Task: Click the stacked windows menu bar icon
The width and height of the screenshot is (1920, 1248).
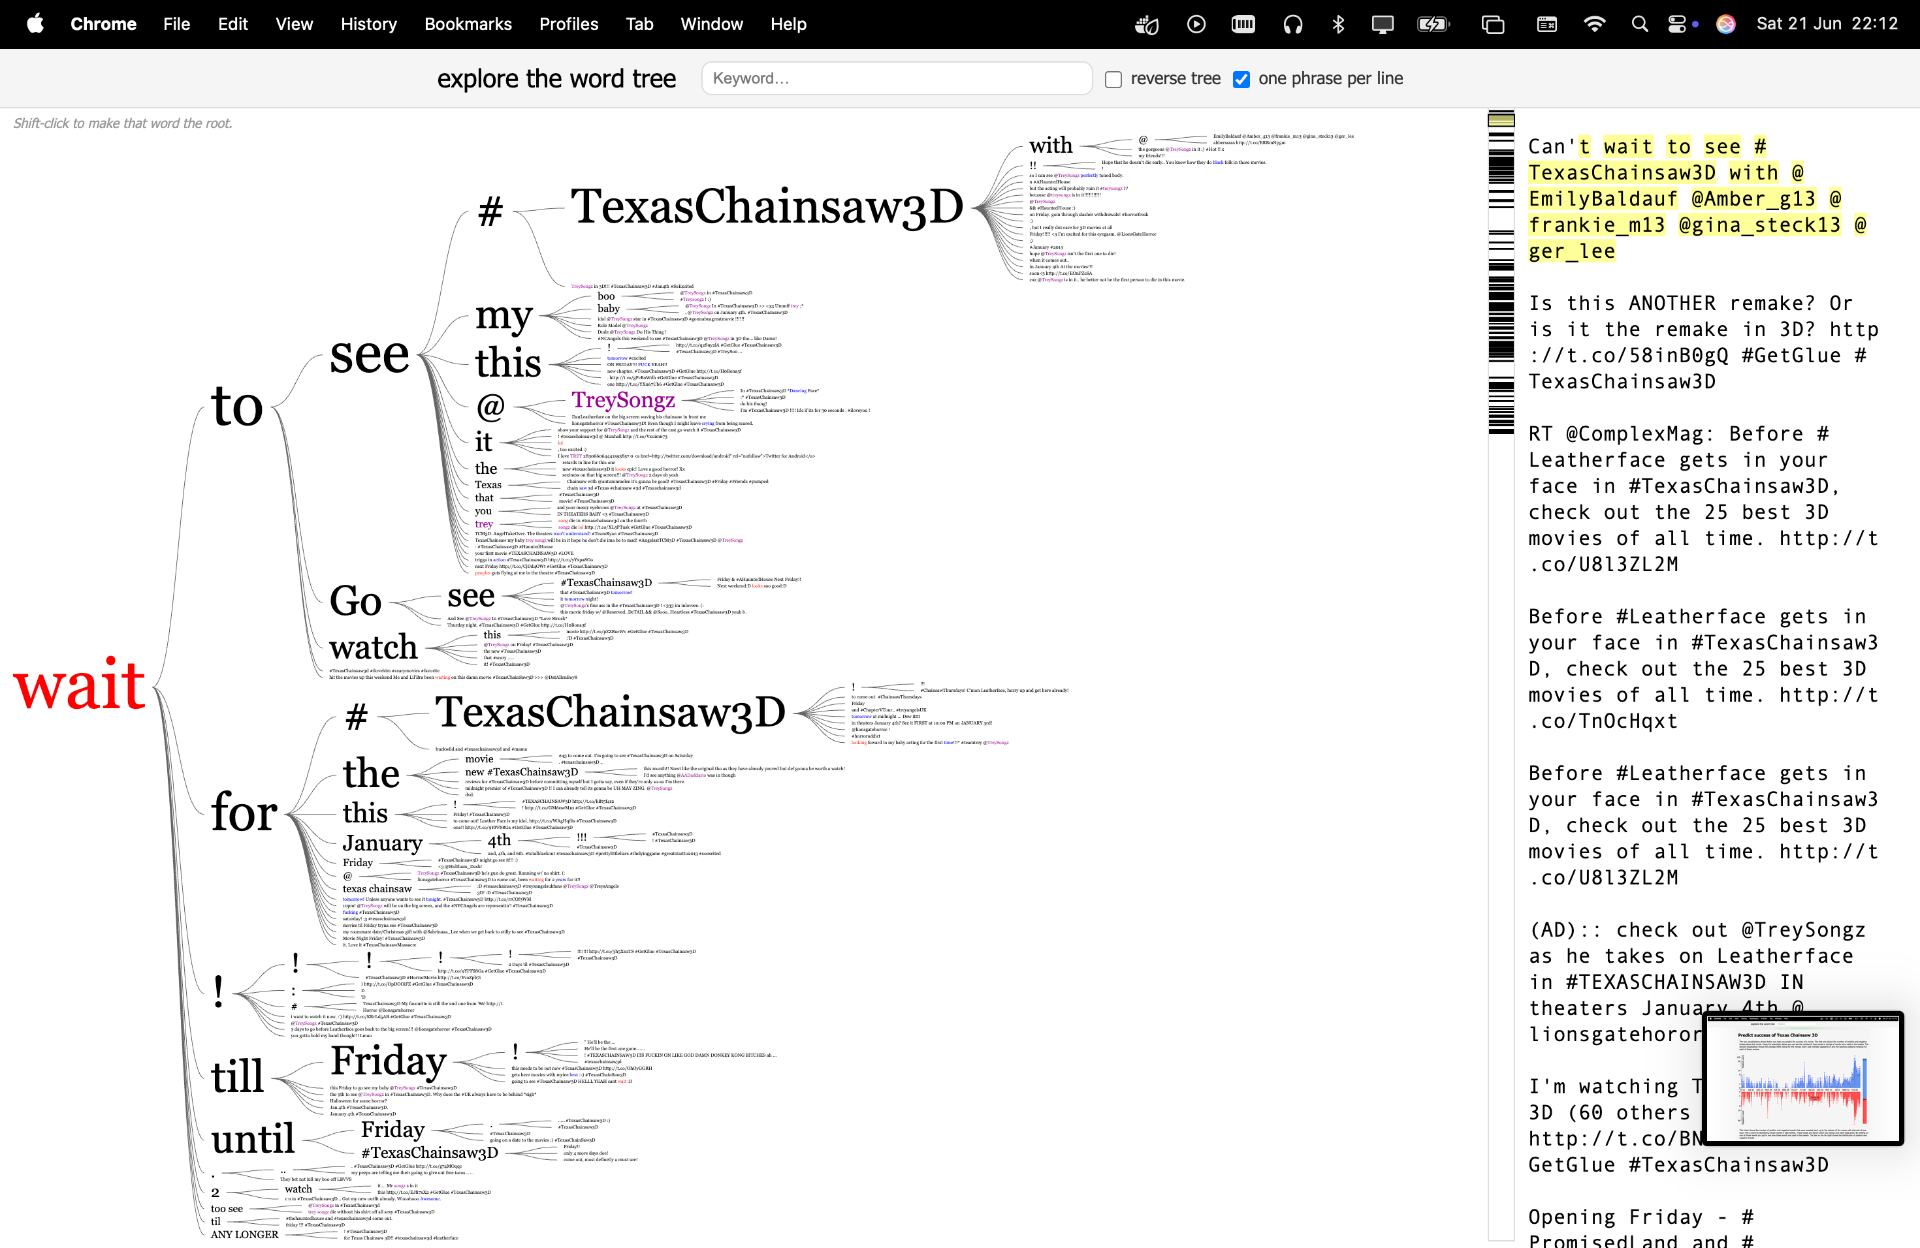Action: click(x=1493, y=24)
